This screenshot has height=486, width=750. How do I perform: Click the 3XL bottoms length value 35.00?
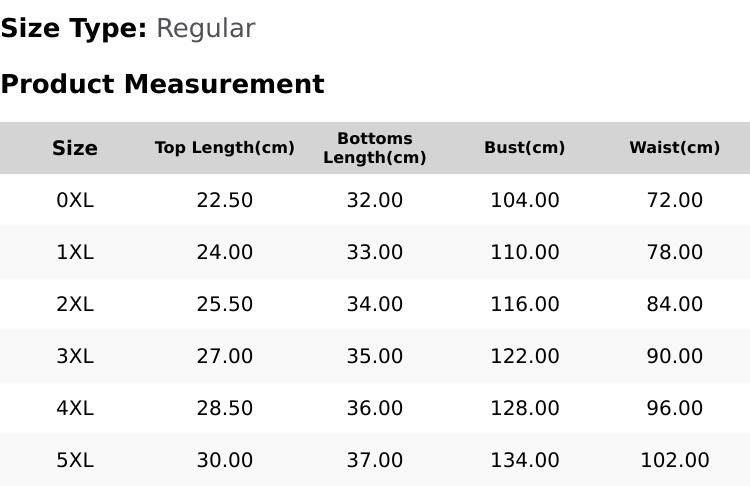[x=375, y=356]
